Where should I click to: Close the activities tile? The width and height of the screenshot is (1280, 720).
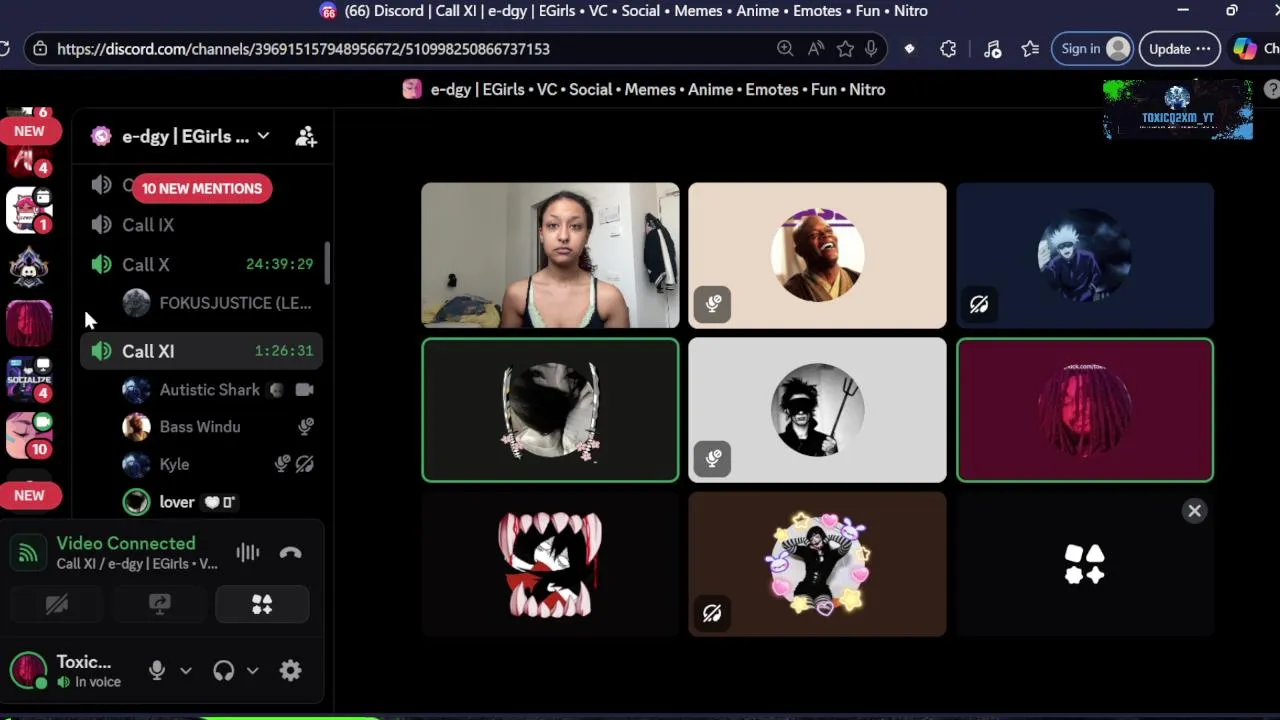tap(1194, 511)
